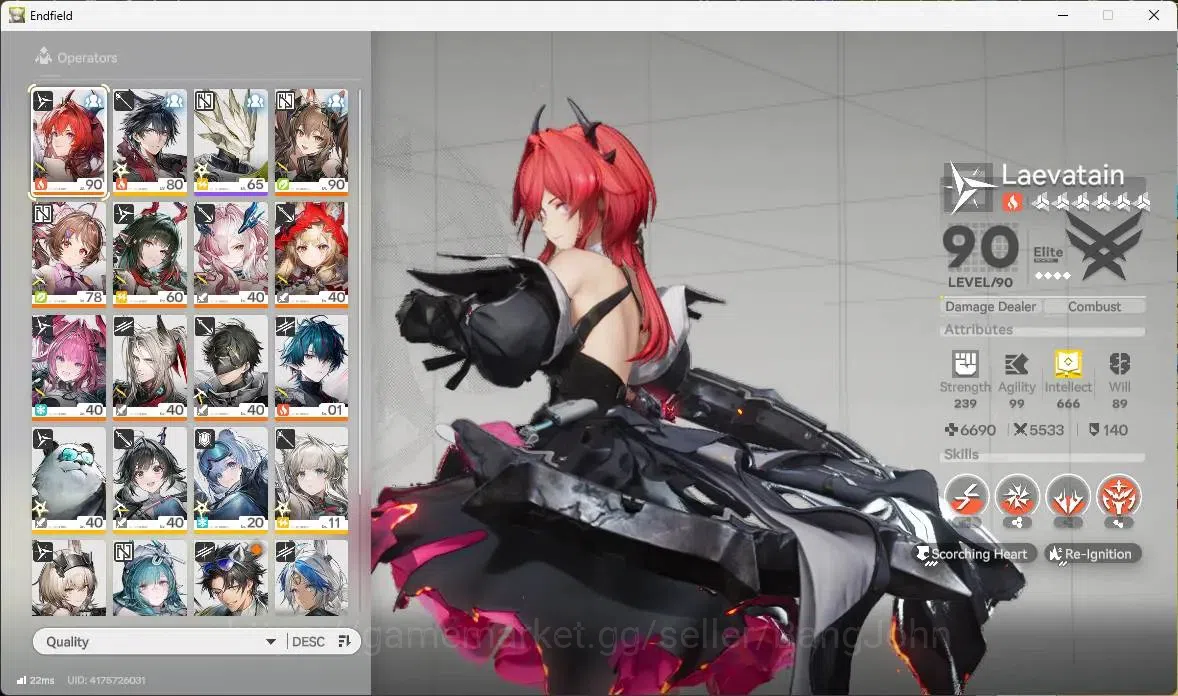The width and height of the screenshot is (1178, 696).
Task: Open the first slash skill icon
Action: (x=966, y=496)
